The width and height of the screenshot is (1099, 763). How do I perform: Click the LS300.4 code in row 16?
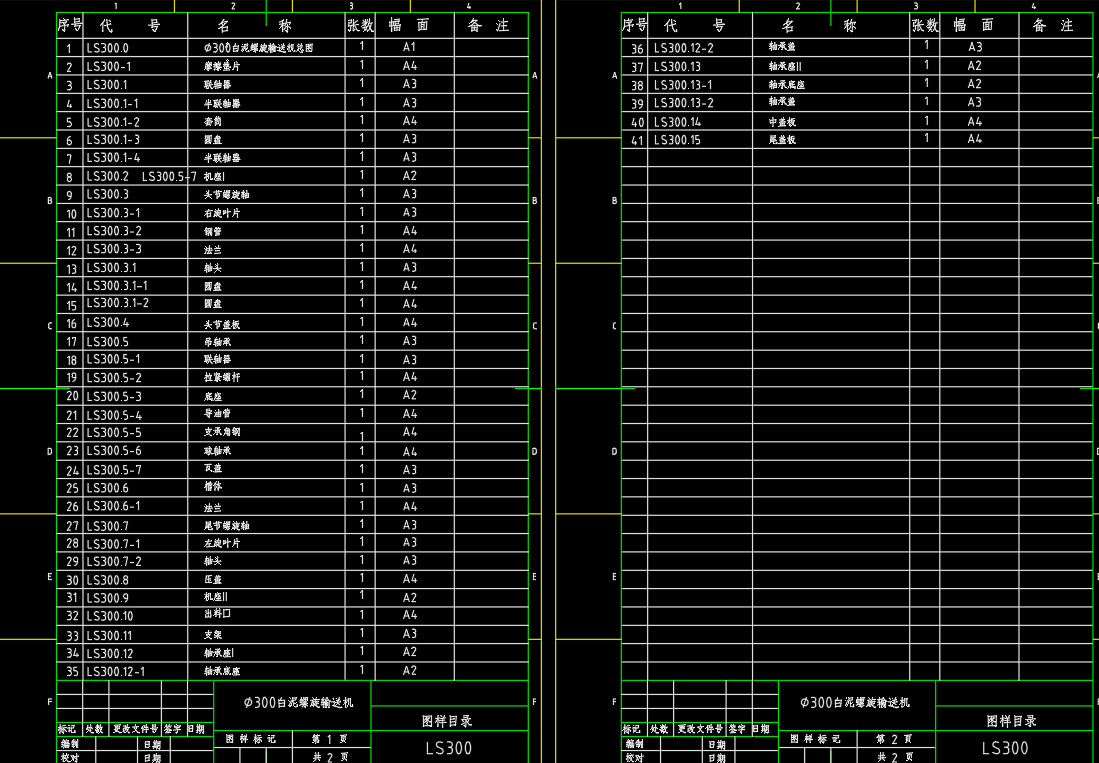pos(107,323)
